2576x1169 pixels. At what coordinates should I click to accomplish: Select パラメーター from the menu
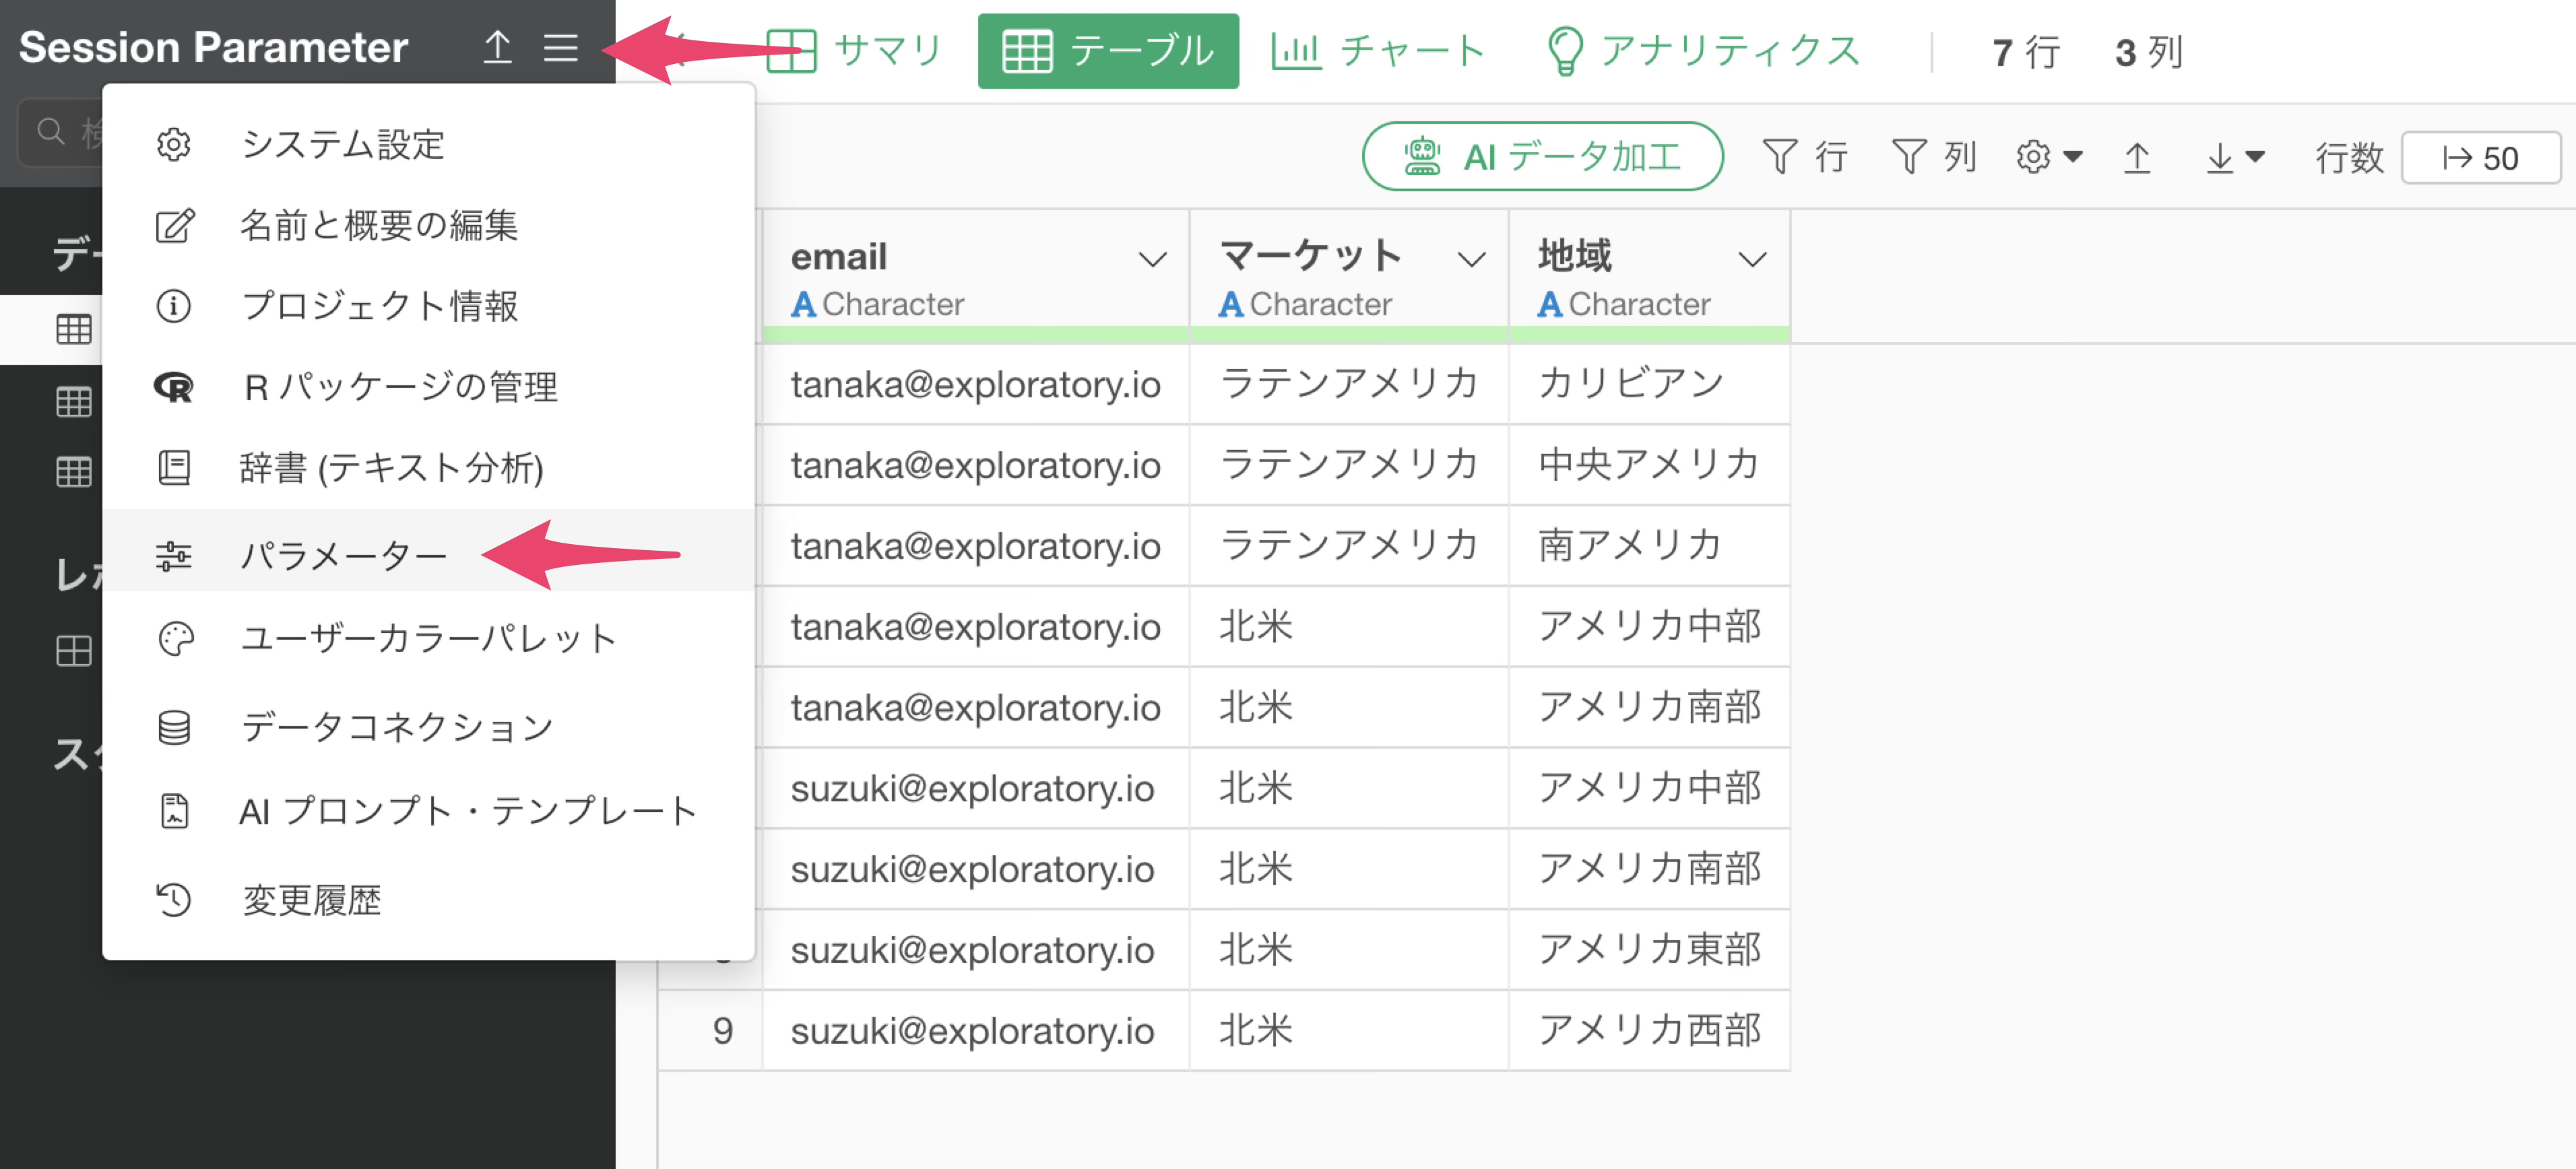pyautogui.click(x=343, y=555)
